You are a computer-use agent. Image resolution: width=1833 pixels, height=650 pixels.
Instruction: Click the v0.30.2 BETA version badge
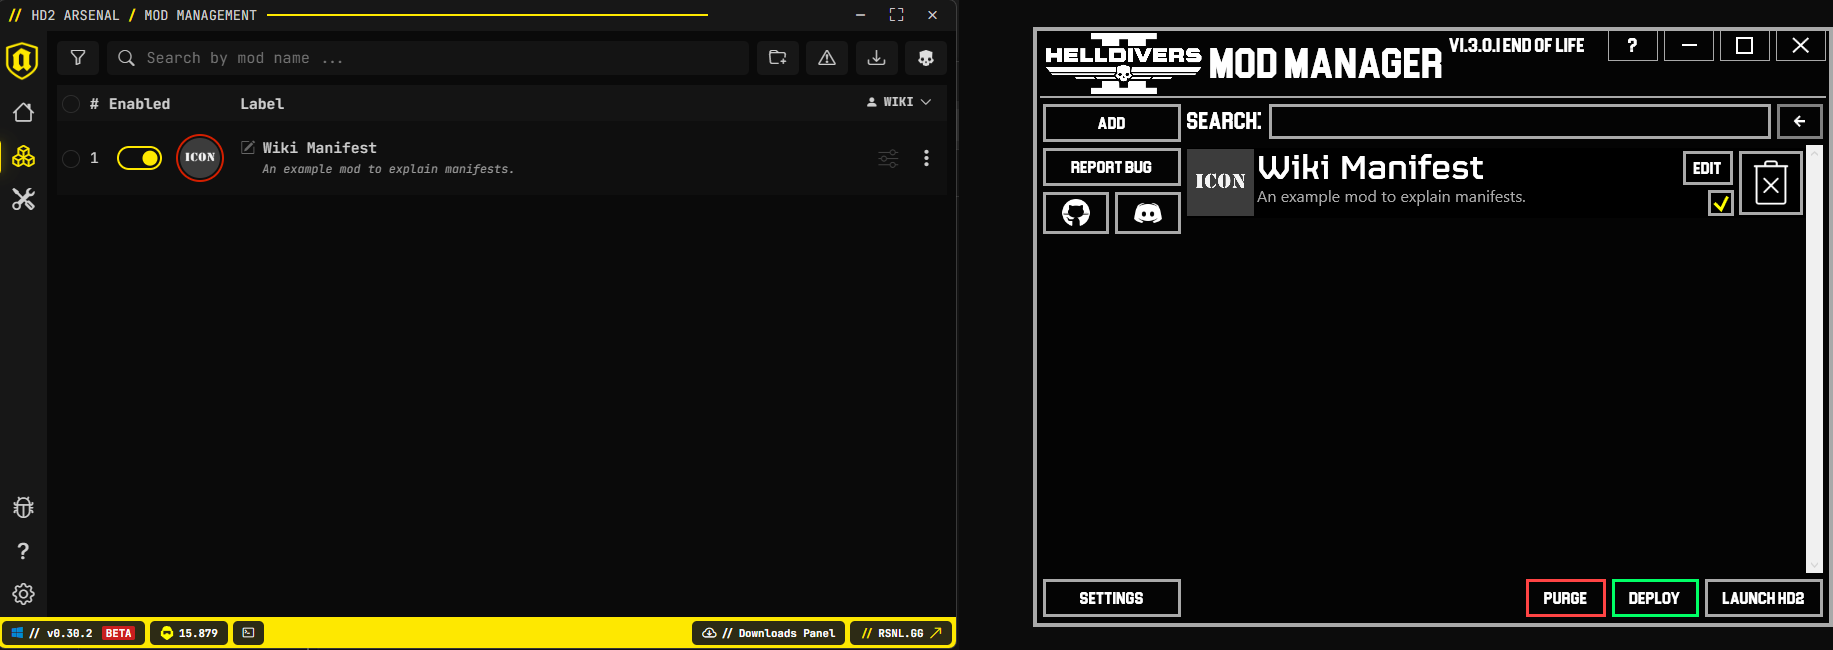pyautogui.click(x=74, y=633)
